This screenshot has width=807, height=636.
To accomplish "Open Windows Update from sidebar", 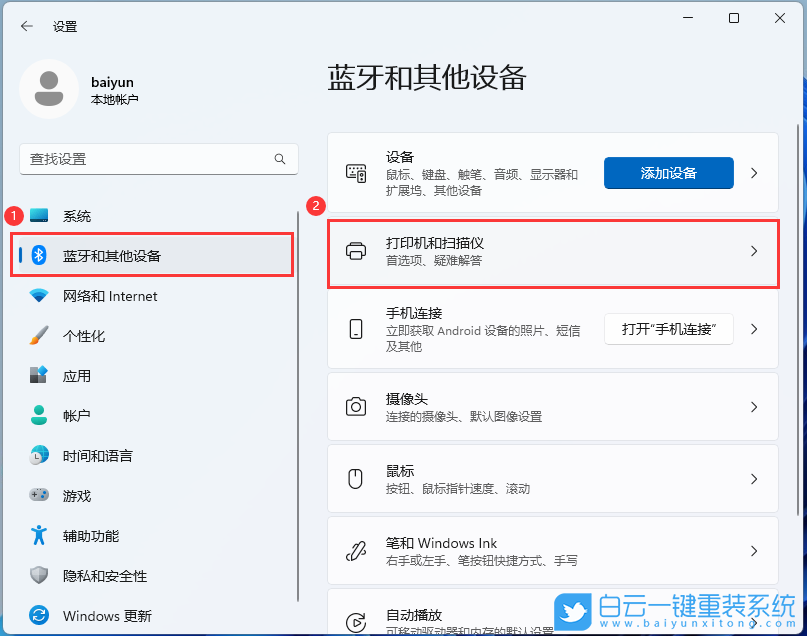I will [x=39, y=615].
